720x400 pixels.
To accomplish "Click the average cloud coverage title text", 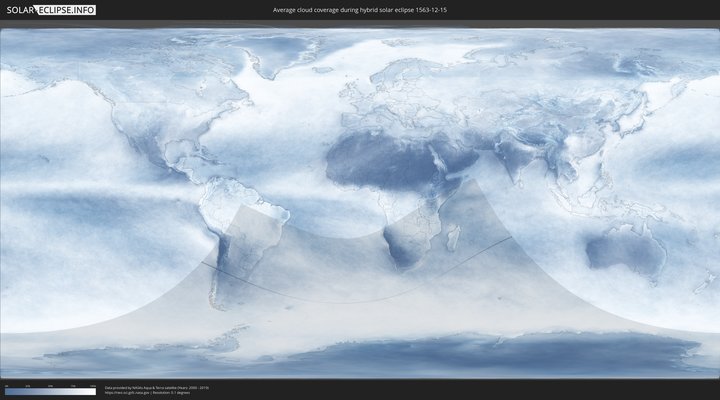I will (359, 10).
